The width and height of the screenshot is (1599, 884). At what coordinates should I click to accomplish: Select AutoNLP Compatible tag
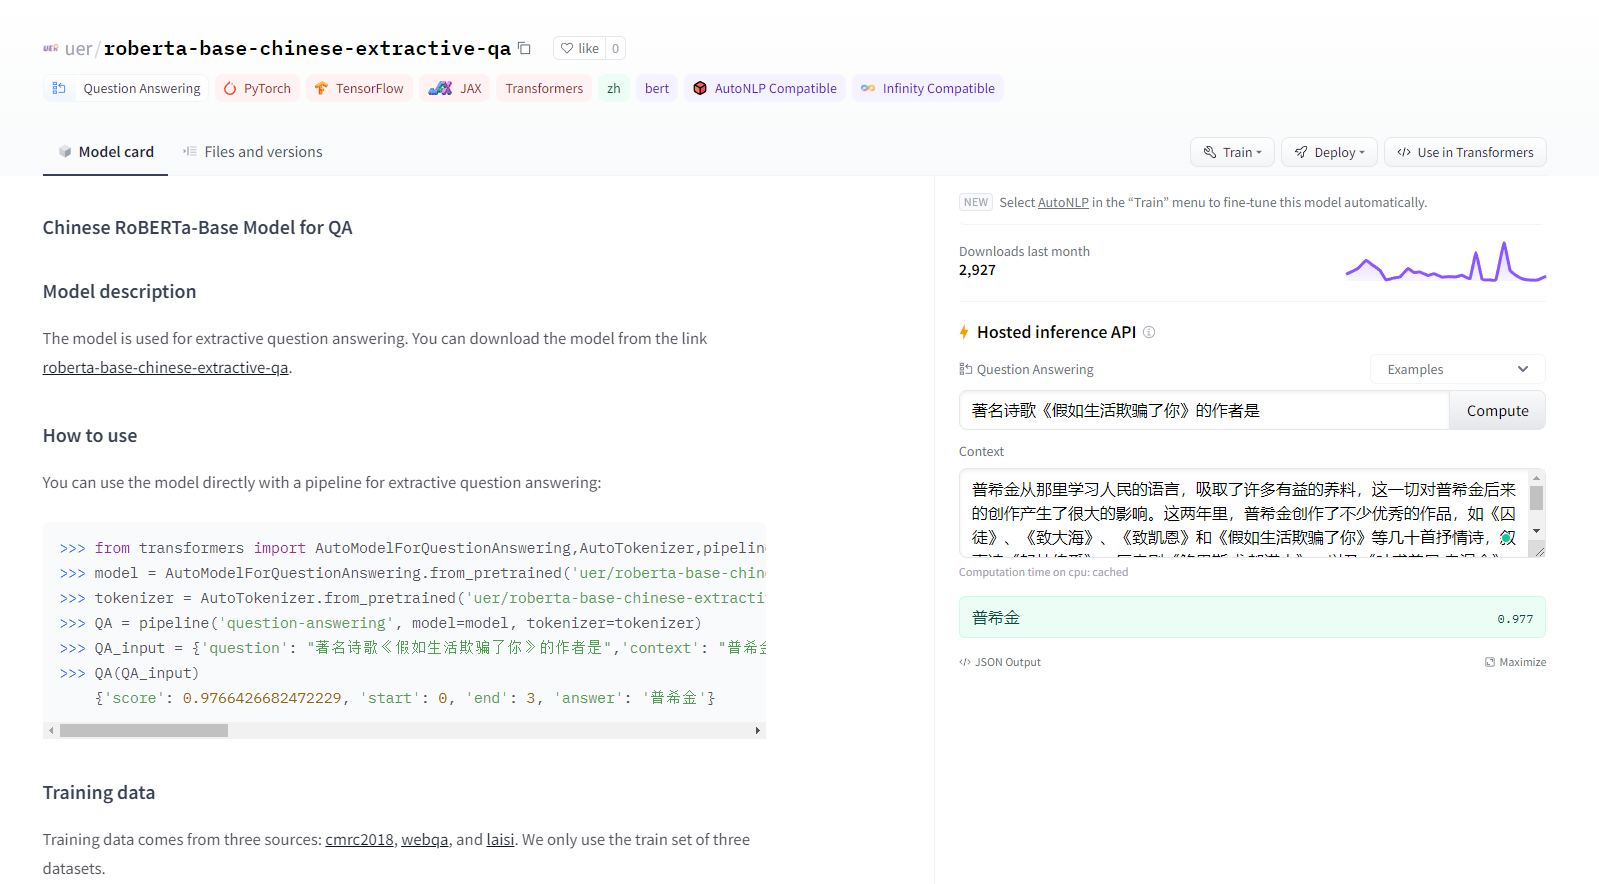[x=765, y=88]
